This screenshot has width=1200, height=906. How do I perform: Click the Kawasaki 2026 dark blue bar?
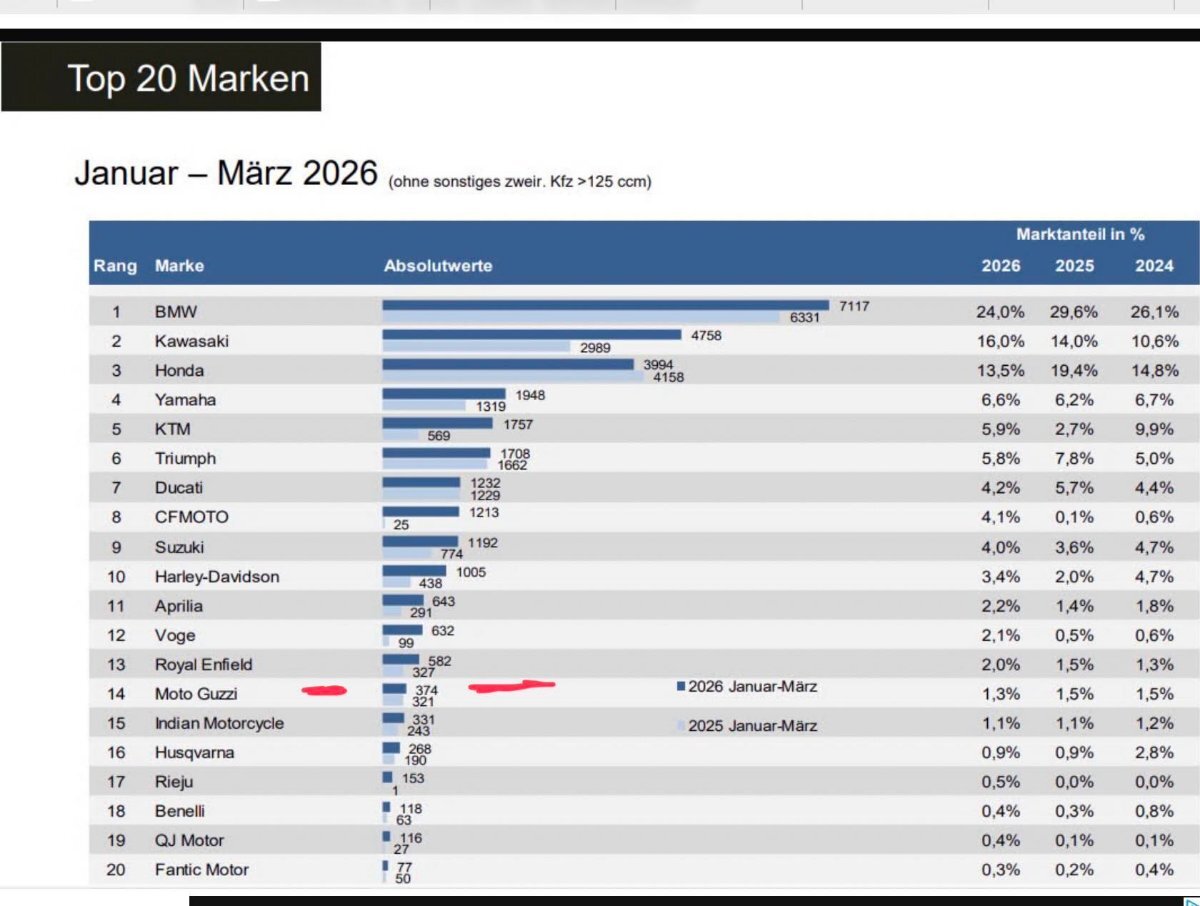tap(531, 335)
